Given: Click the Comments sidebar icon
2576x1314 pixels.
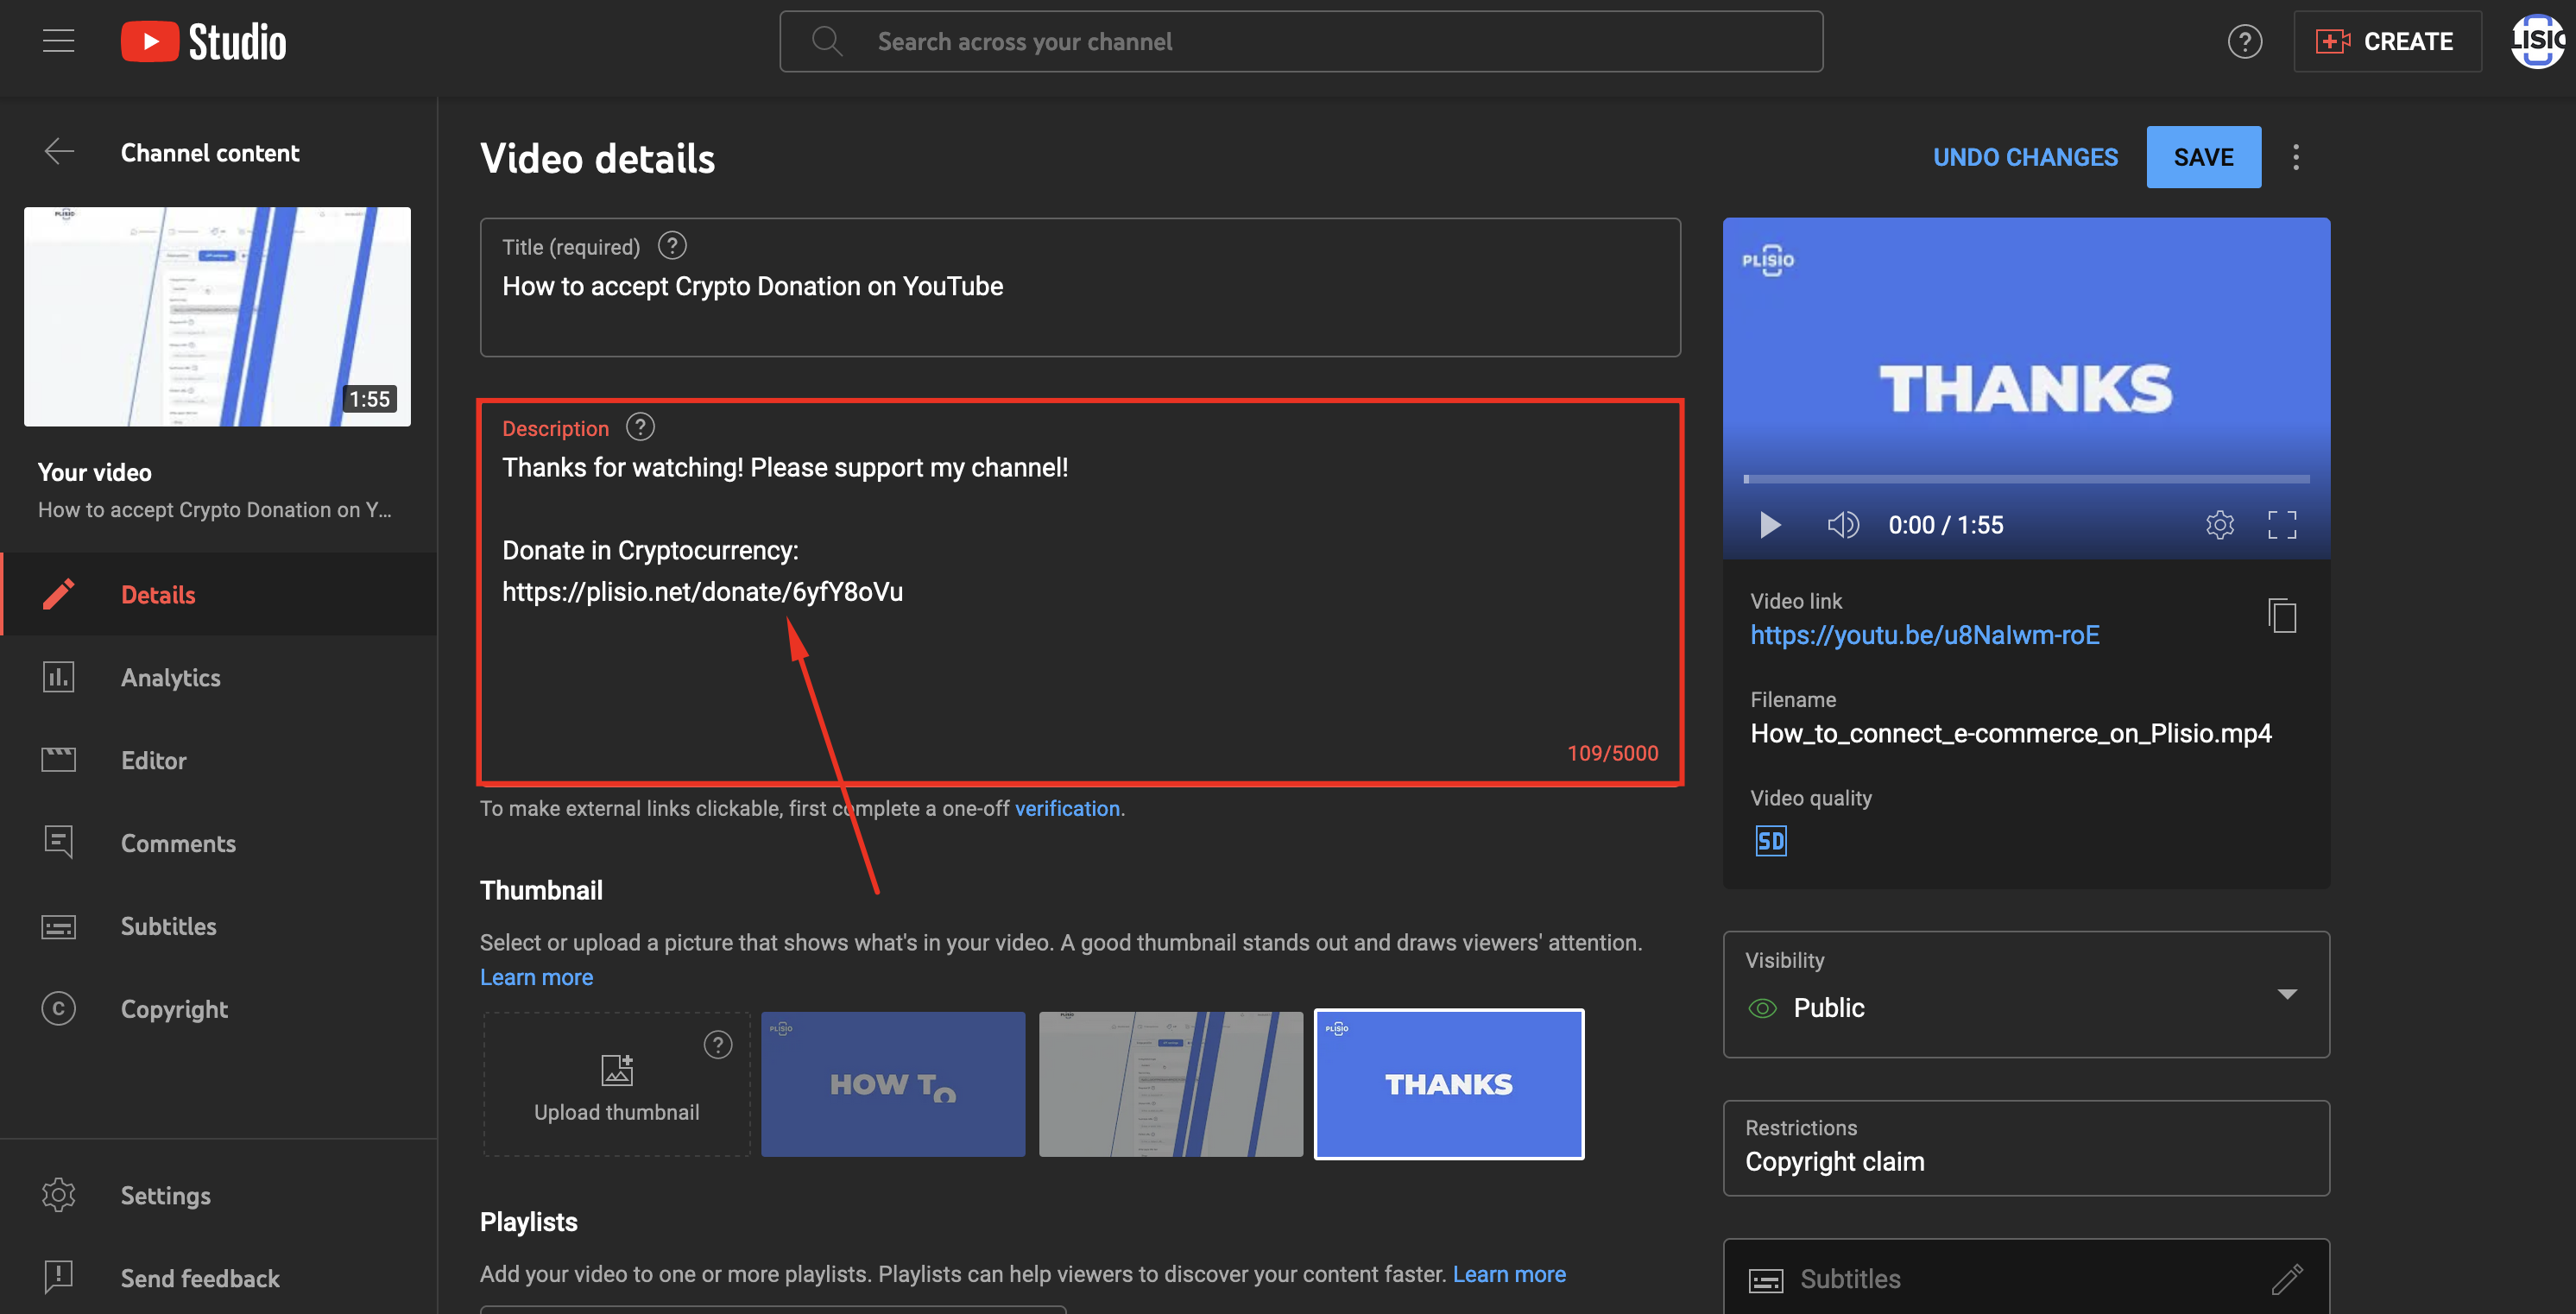Looking at the screenshot, I should (x=59, y=842).
